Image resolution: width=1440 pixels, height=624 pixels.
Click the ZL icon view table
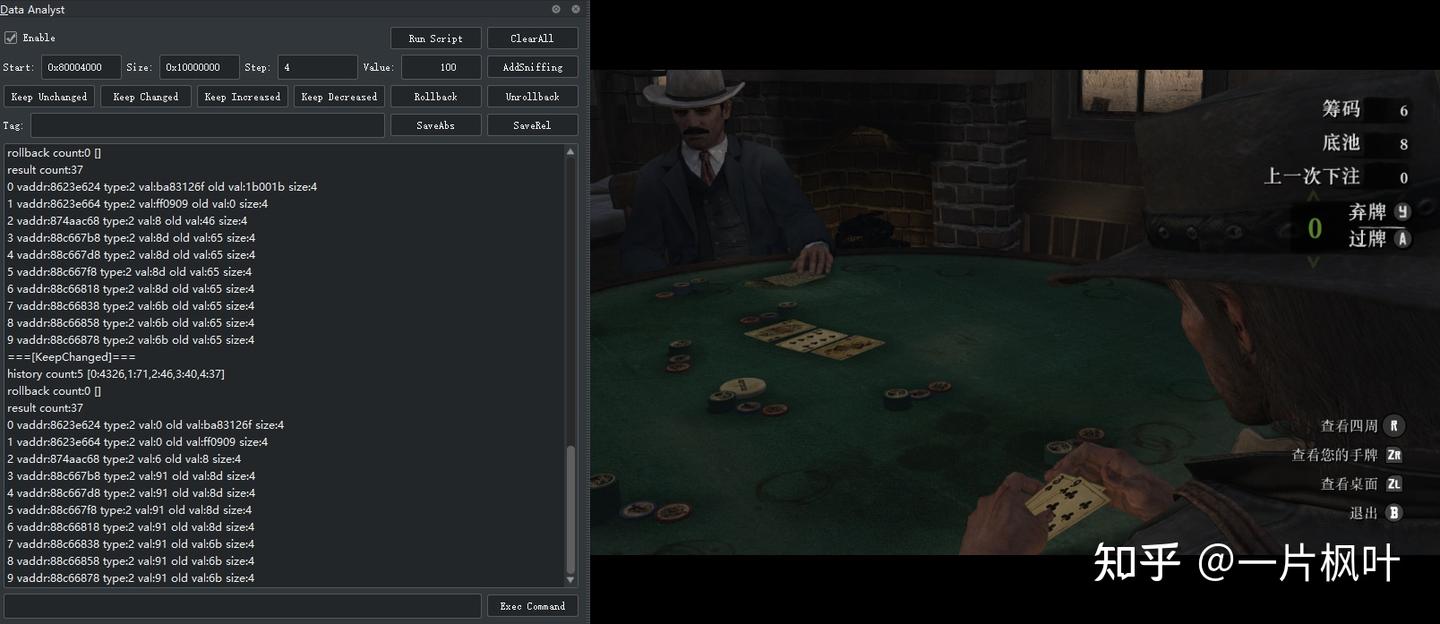[1394, 484]
